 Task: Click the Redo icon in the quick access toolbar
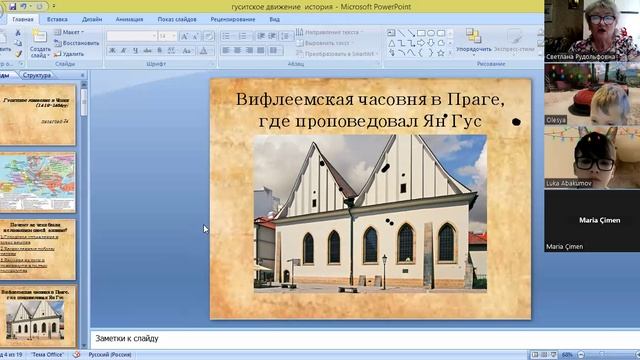coord(40,7)
